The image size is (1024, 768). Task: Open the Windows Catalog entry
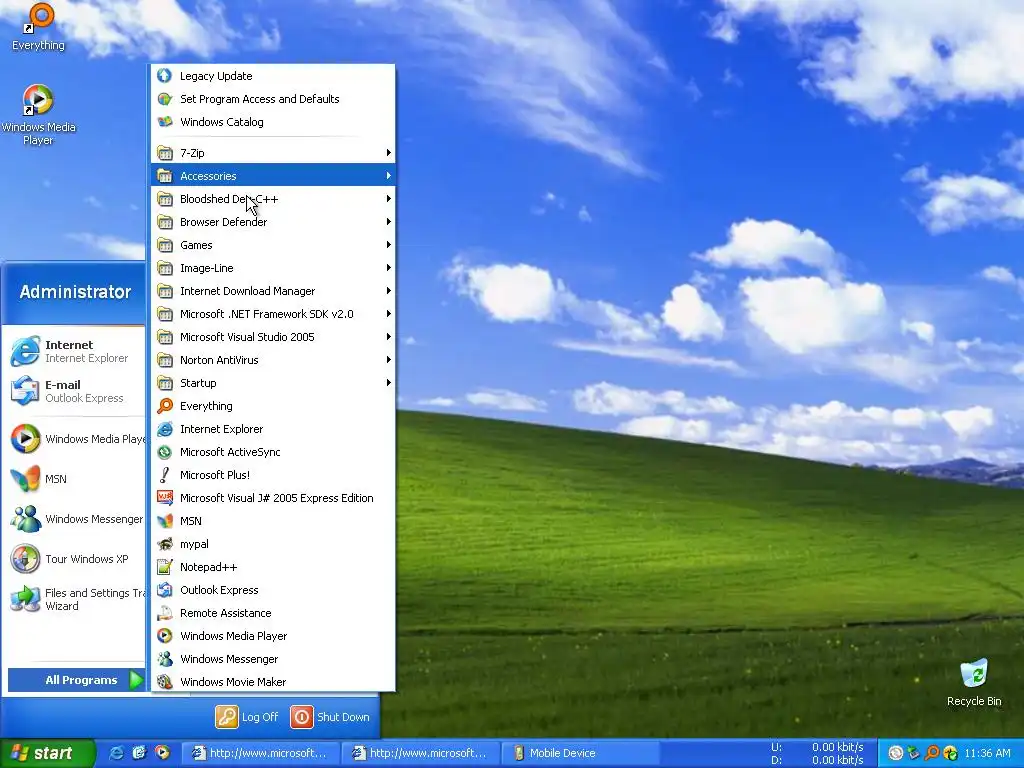tap(273, 122)
